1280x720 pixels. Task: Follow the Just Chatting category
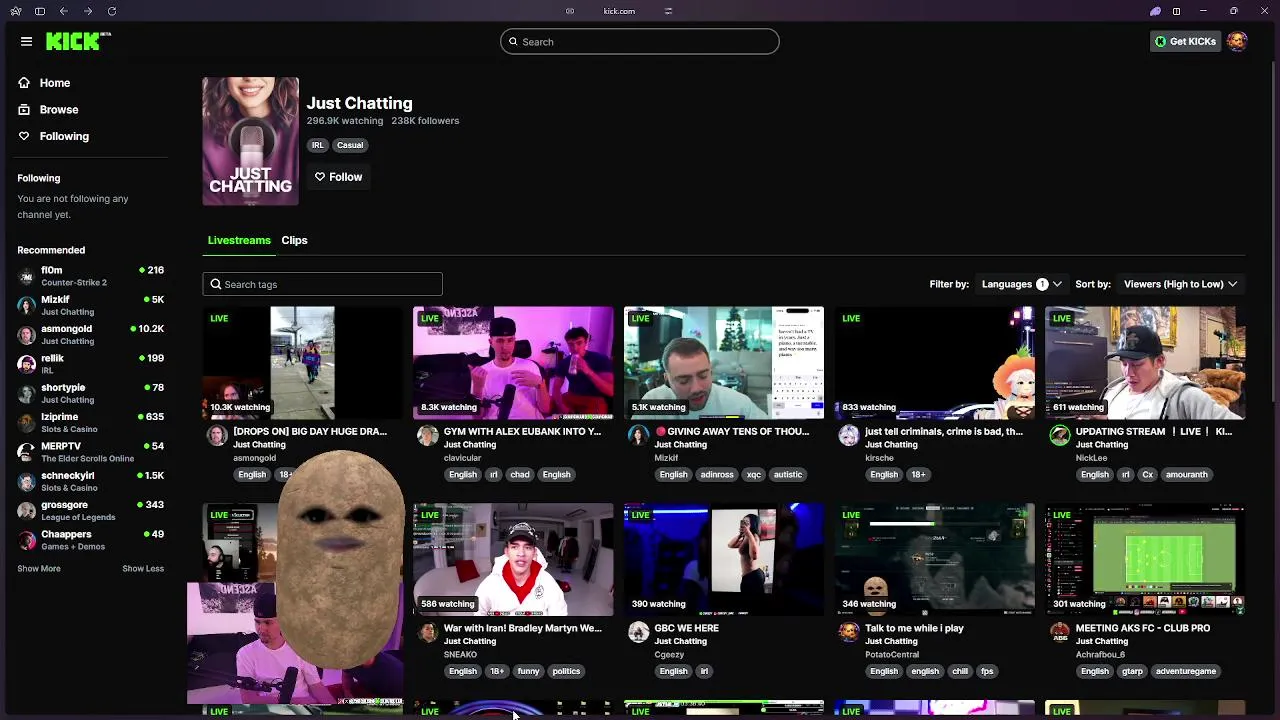pos(338,177)
